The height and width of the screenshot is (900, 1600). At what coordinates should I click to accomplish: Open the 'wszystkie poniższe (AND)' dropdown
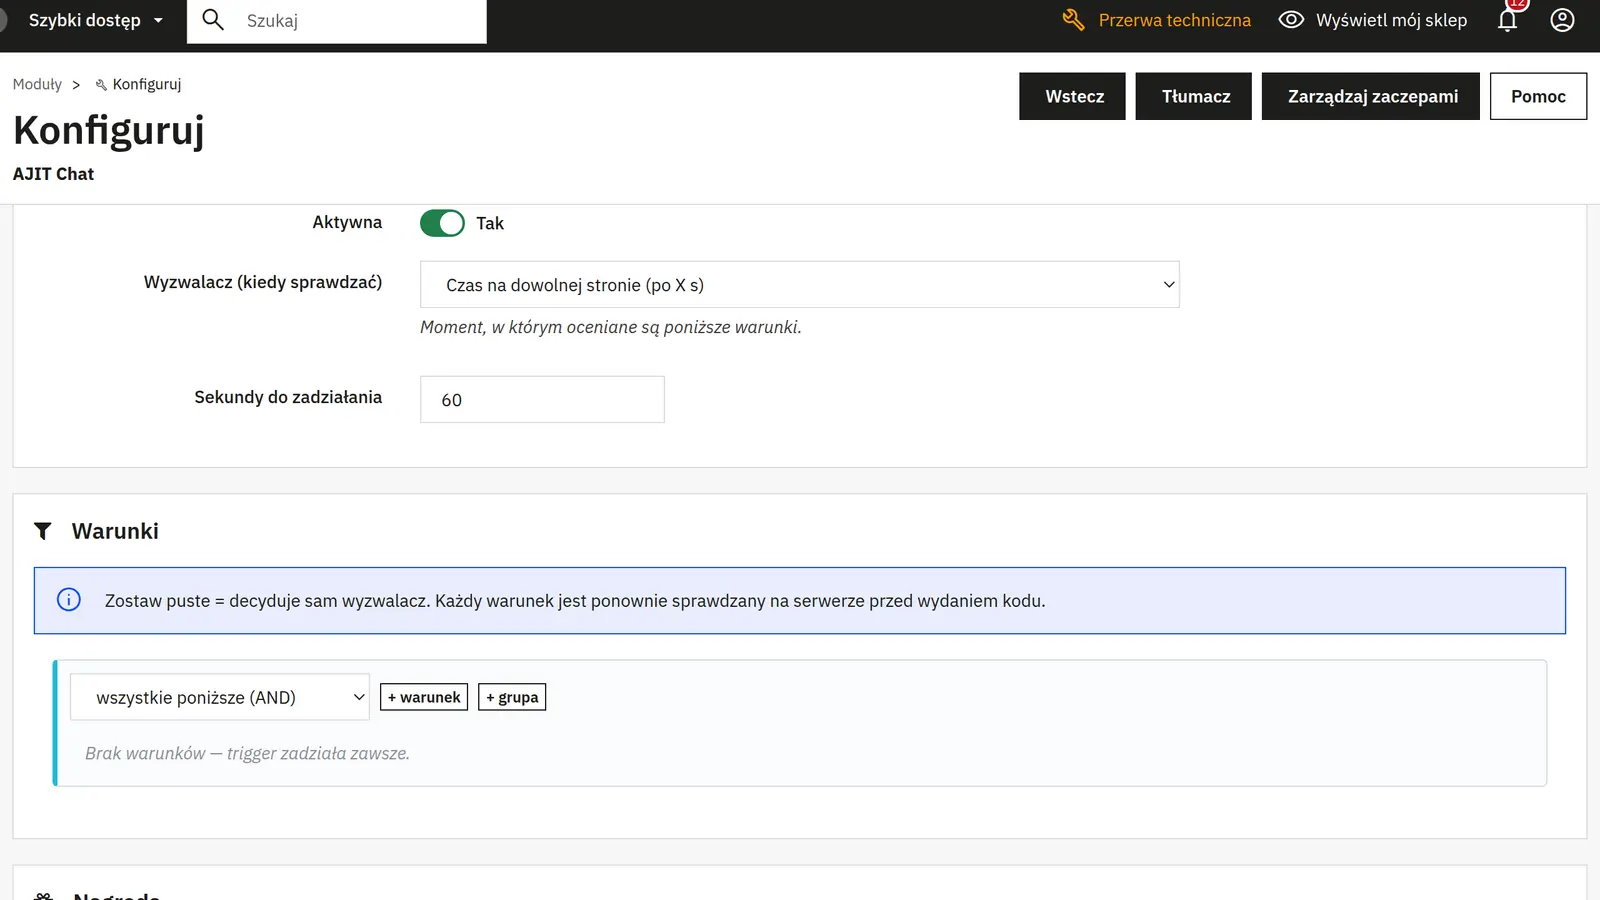(220, 697)
